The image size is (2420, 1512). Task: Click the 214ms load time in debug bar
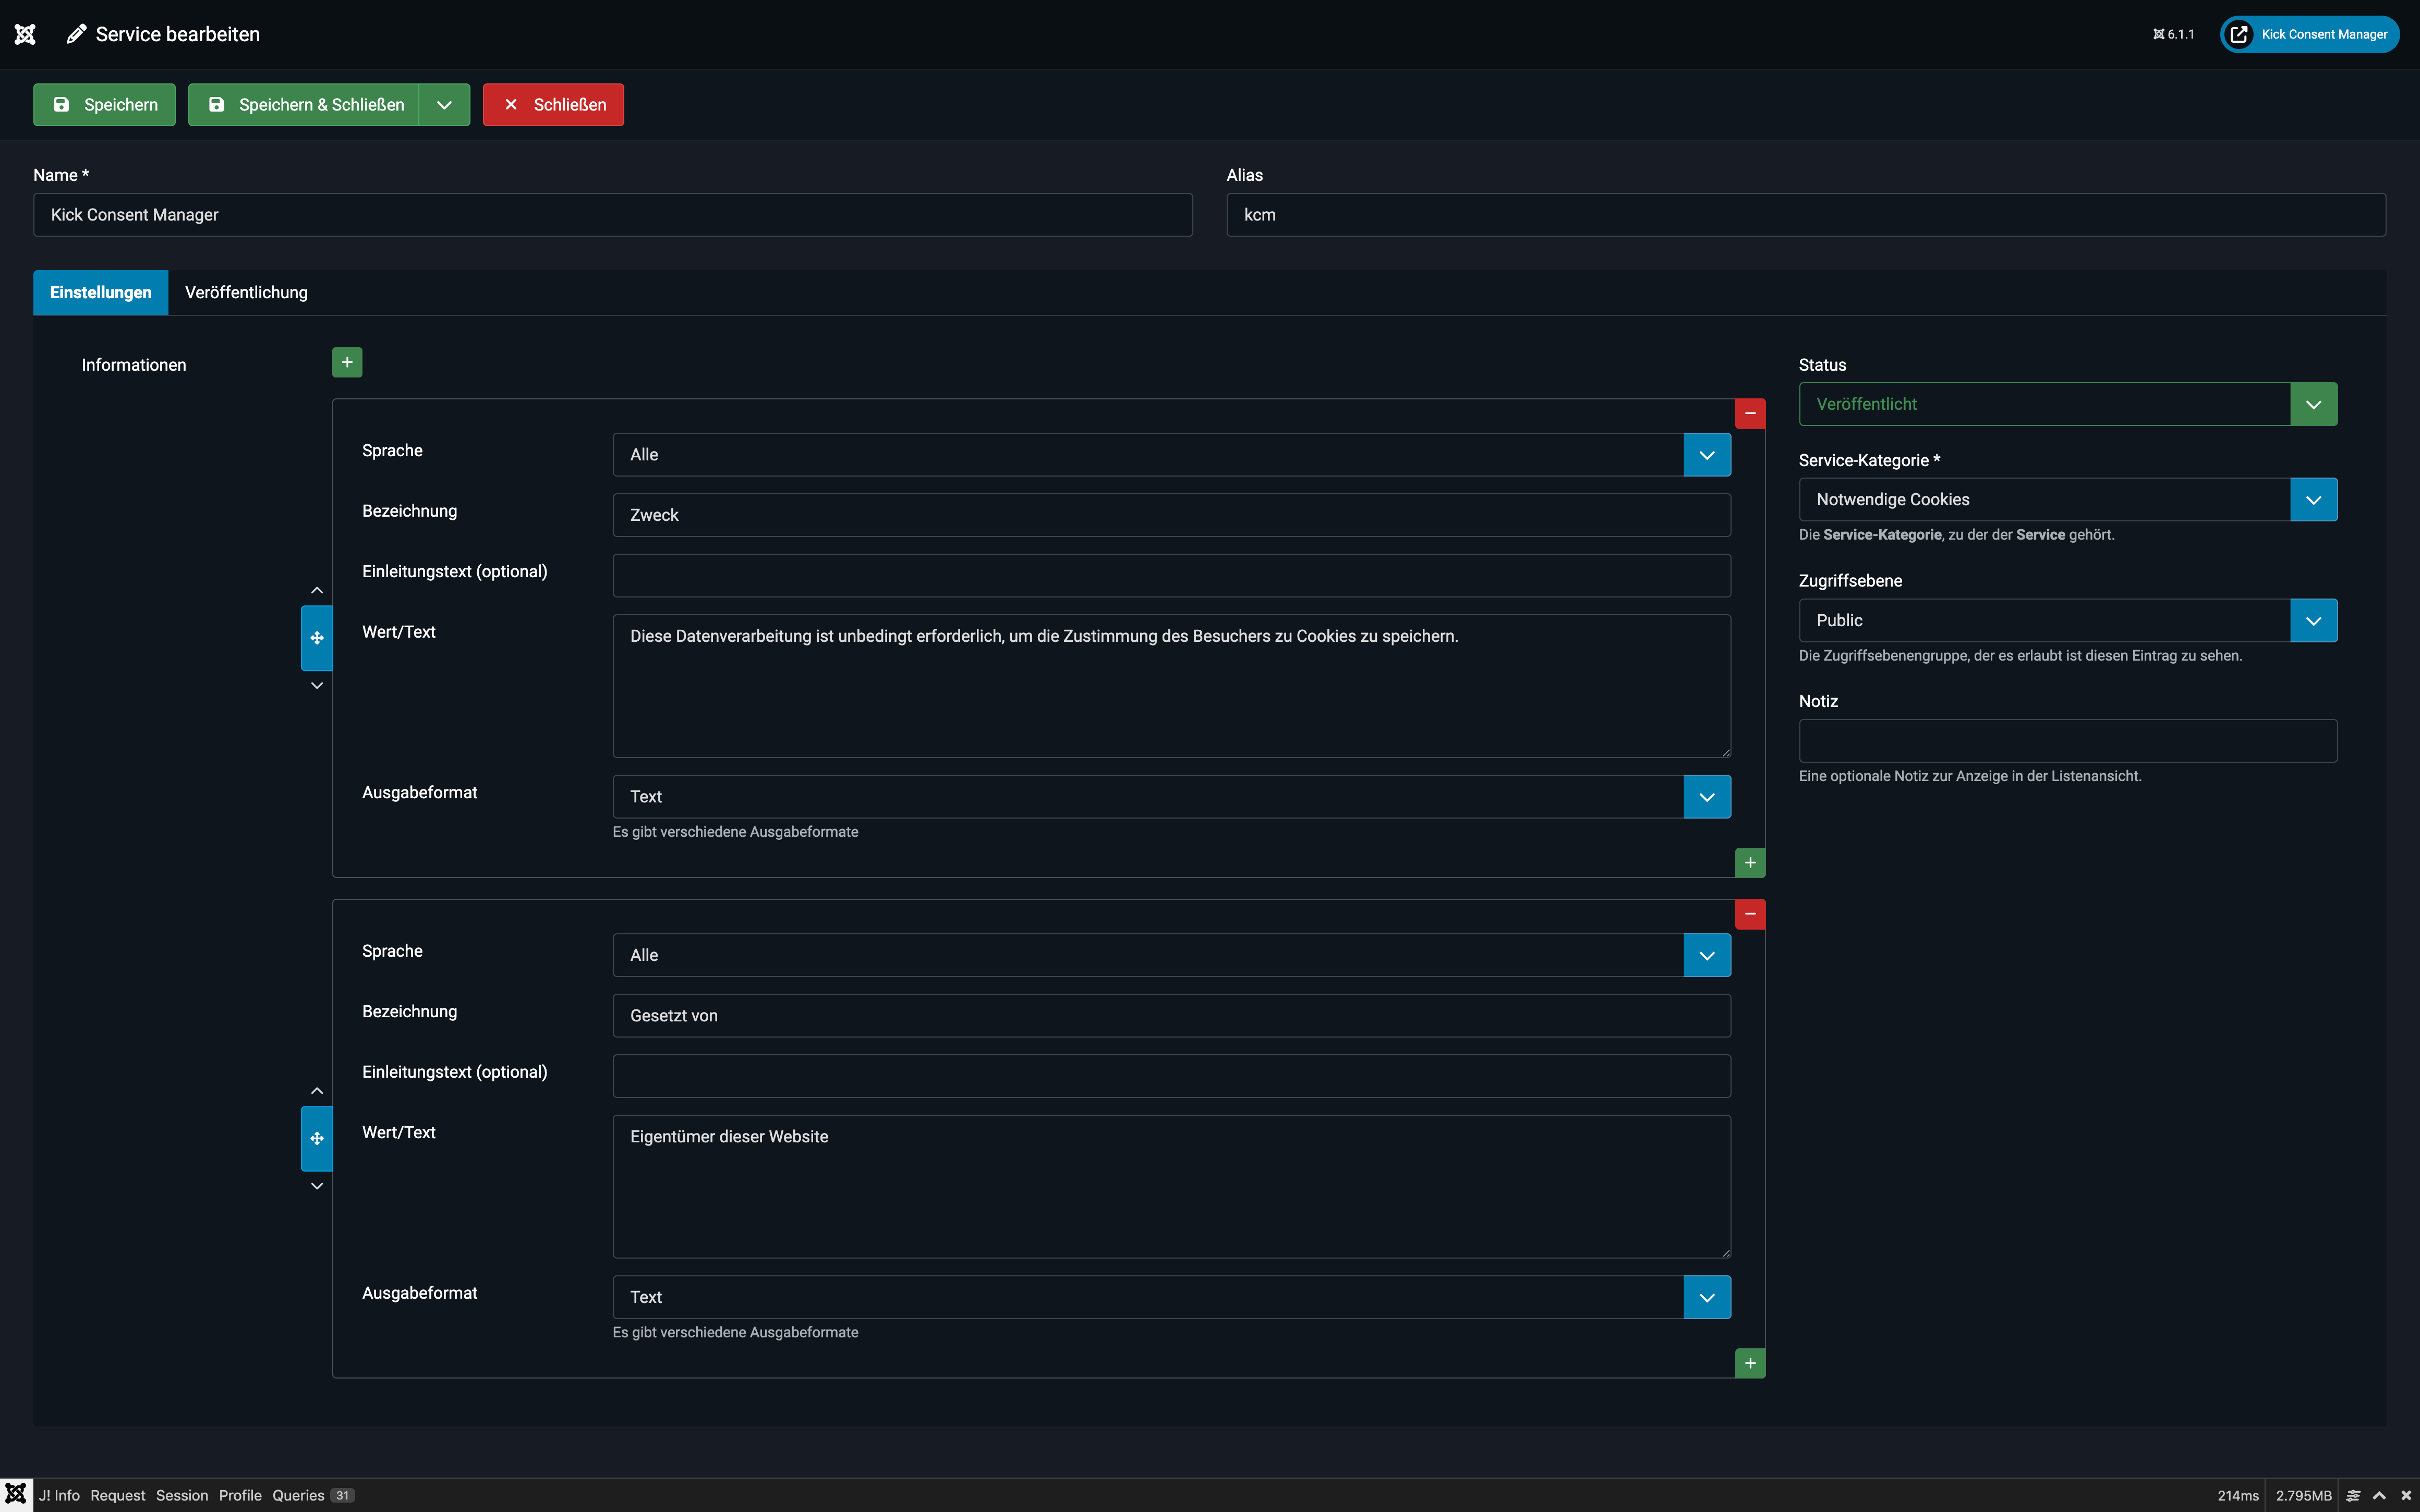[x=2238, y=1495]
